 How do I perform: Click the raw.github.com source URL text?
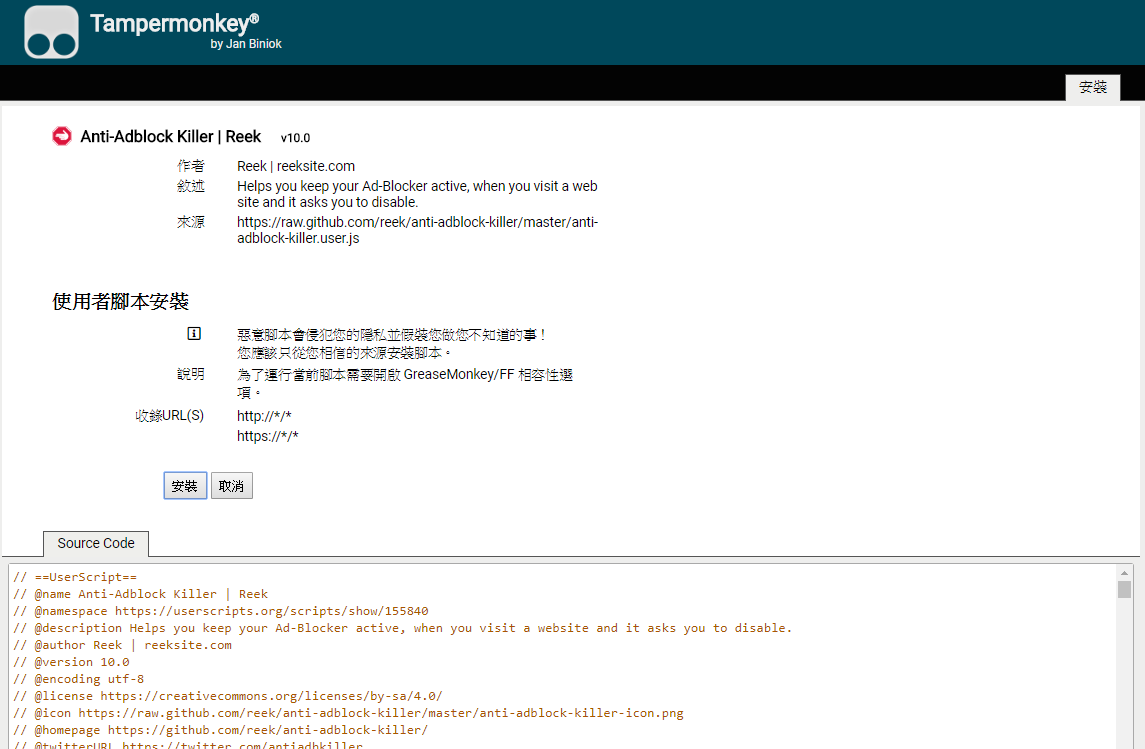pos(417,230)
